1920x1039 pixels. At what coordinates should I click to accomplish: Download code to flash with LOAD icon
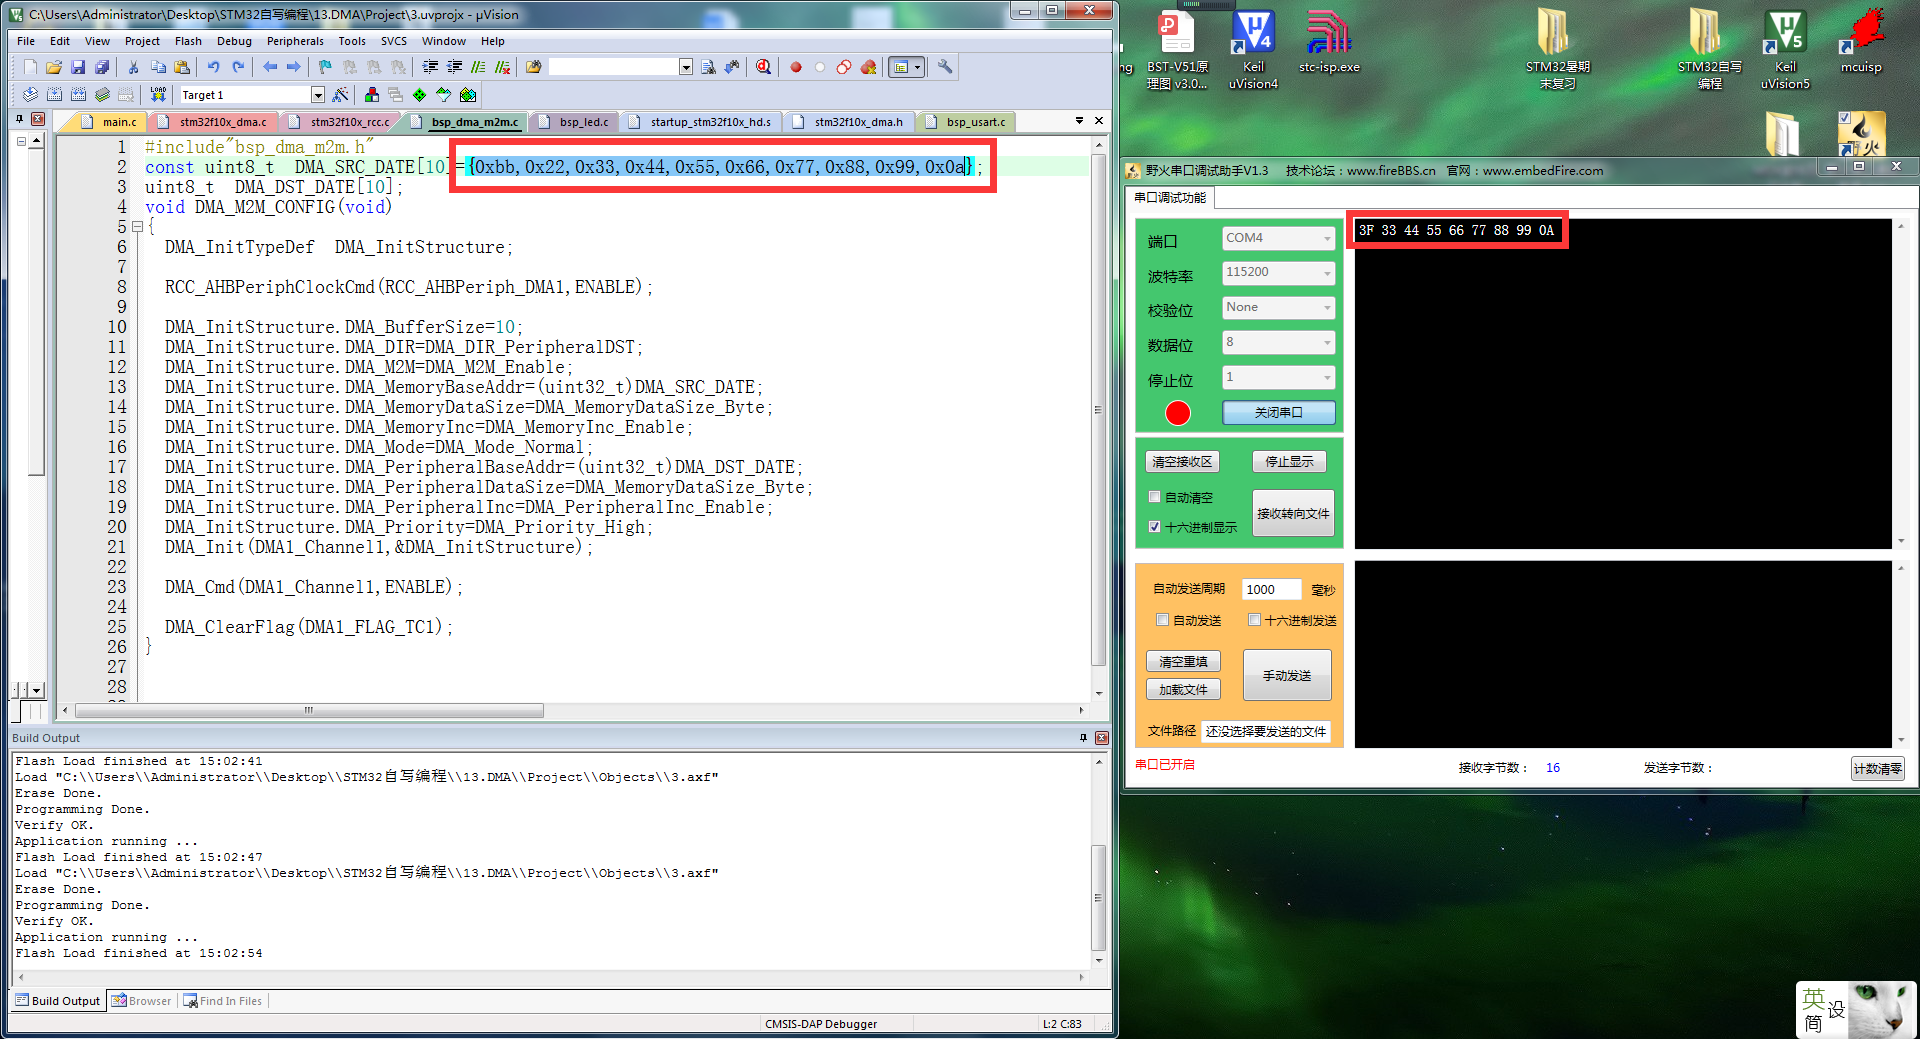point(158,95)
